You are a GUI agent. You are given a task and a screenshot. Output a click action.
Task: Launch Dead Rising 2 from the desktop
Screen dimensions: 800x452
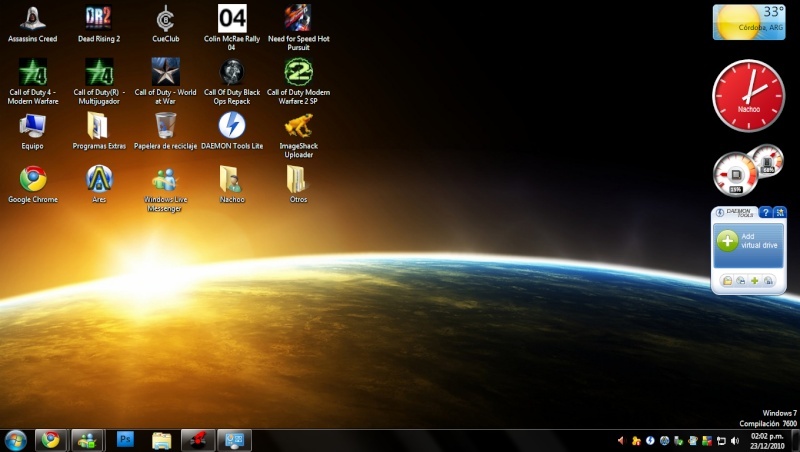point(99,24)
